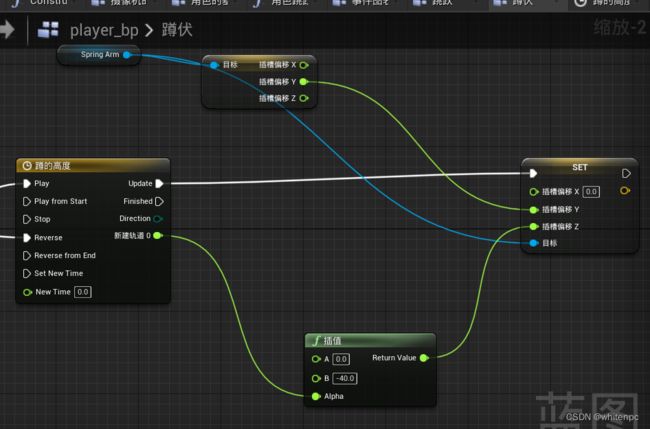Click the Set New Time exec pin
This screenshot has width=650, height=429.
coord(27,274)
